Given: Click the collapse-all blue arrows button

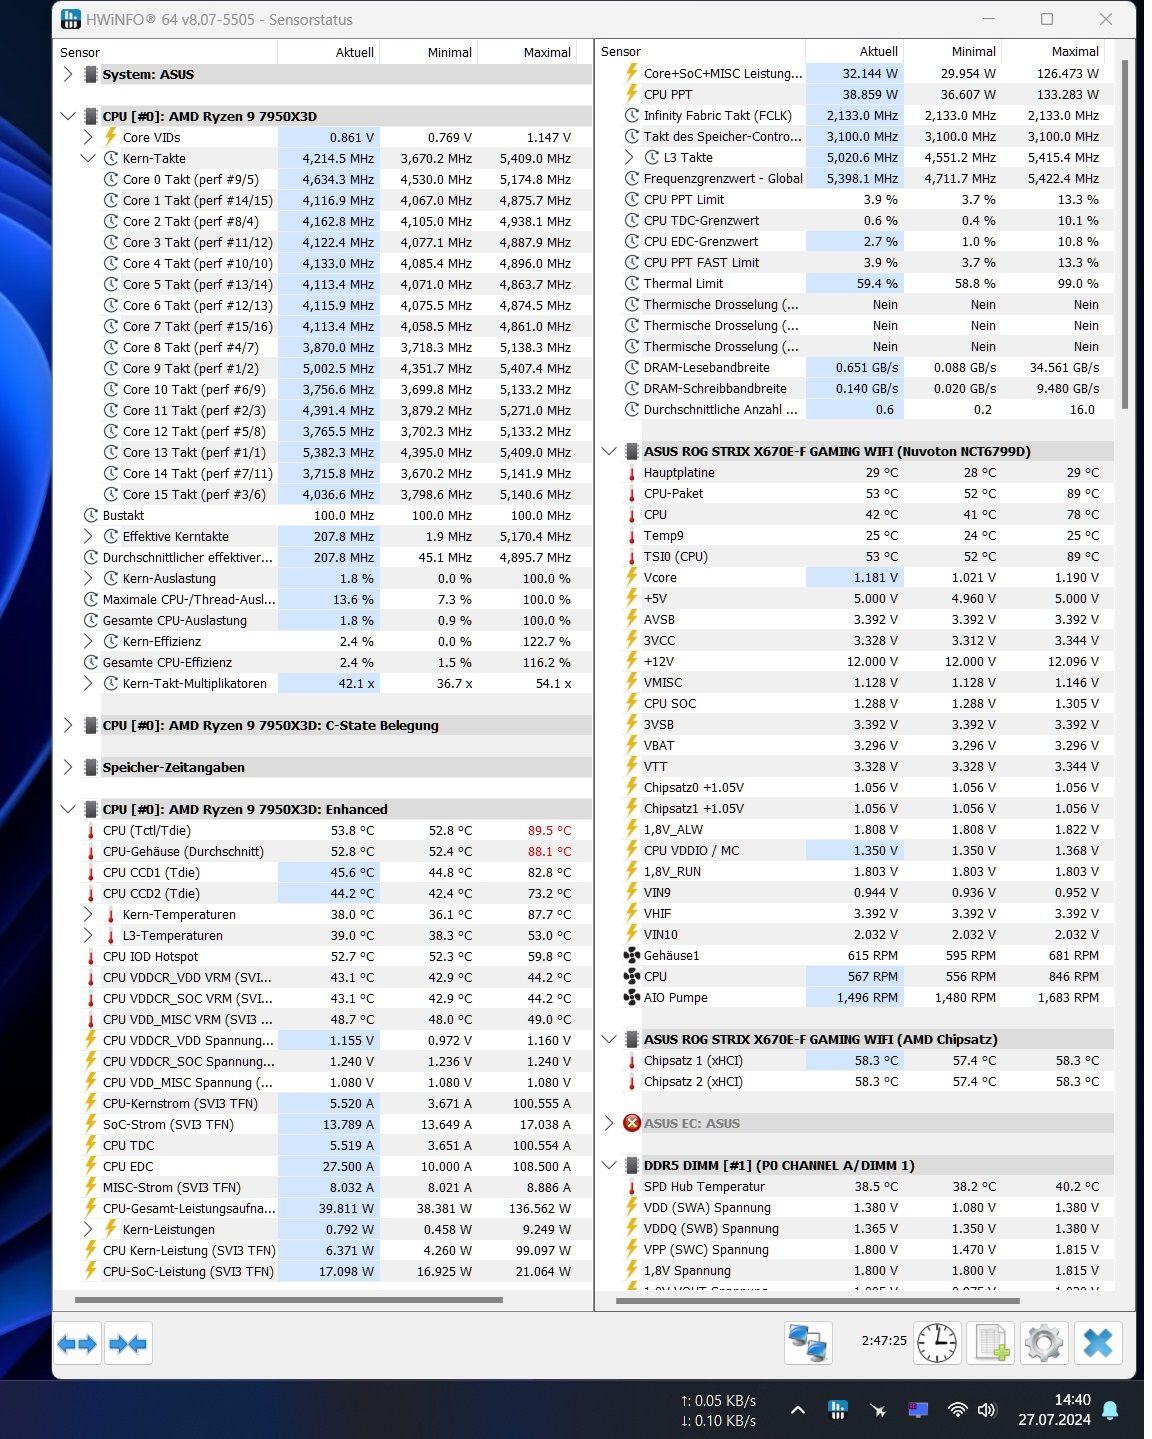Looking at the screenshot, I should [x=128, y=1344].
